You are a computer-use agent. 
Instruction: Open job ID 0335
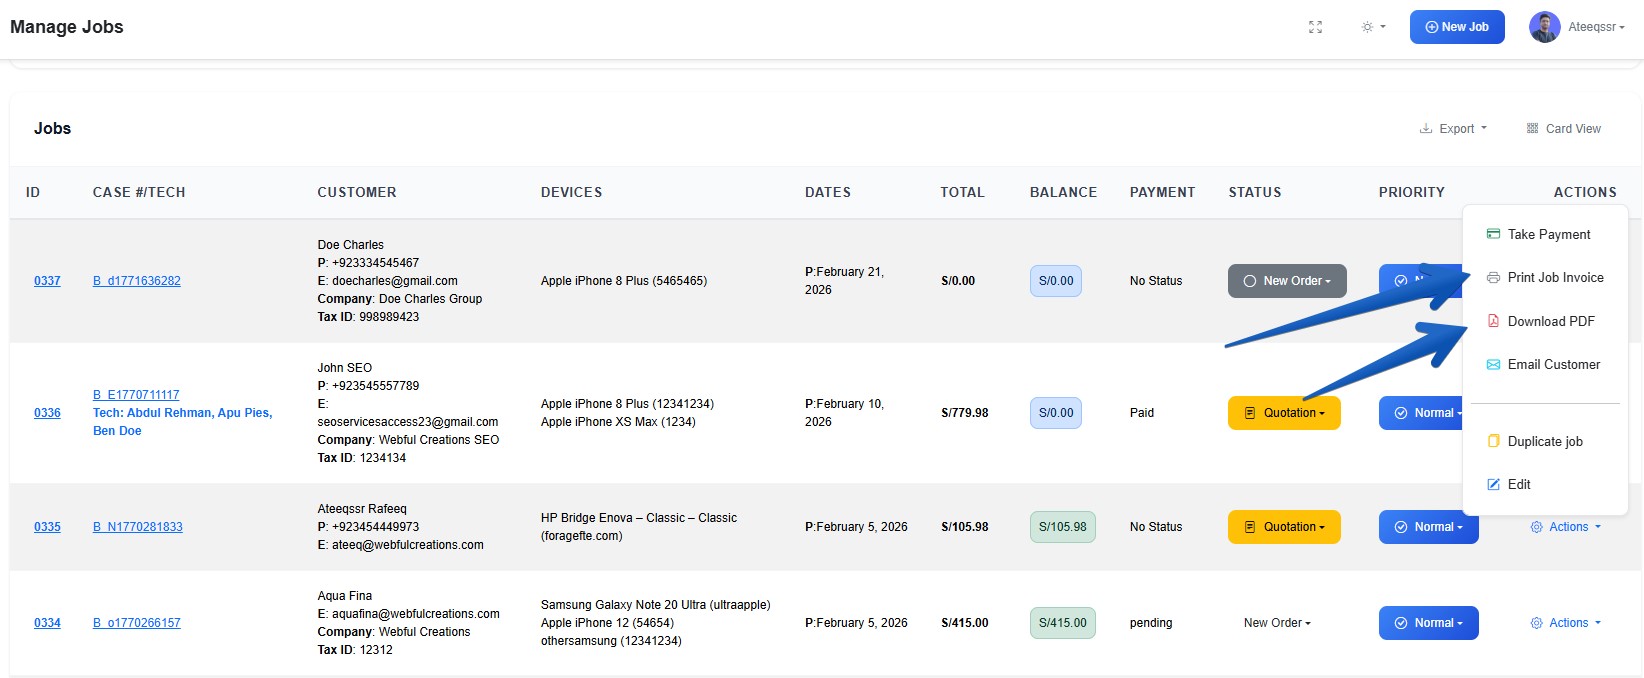[47, 527]
